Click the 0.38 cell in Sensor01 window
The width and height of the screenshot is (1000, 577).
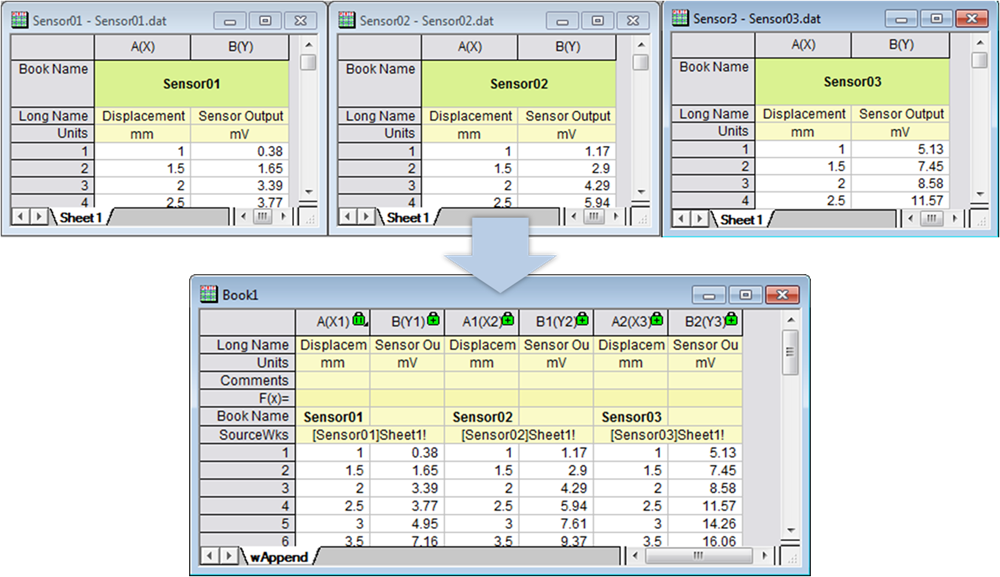pyautogui.click(x=240, y=151)
